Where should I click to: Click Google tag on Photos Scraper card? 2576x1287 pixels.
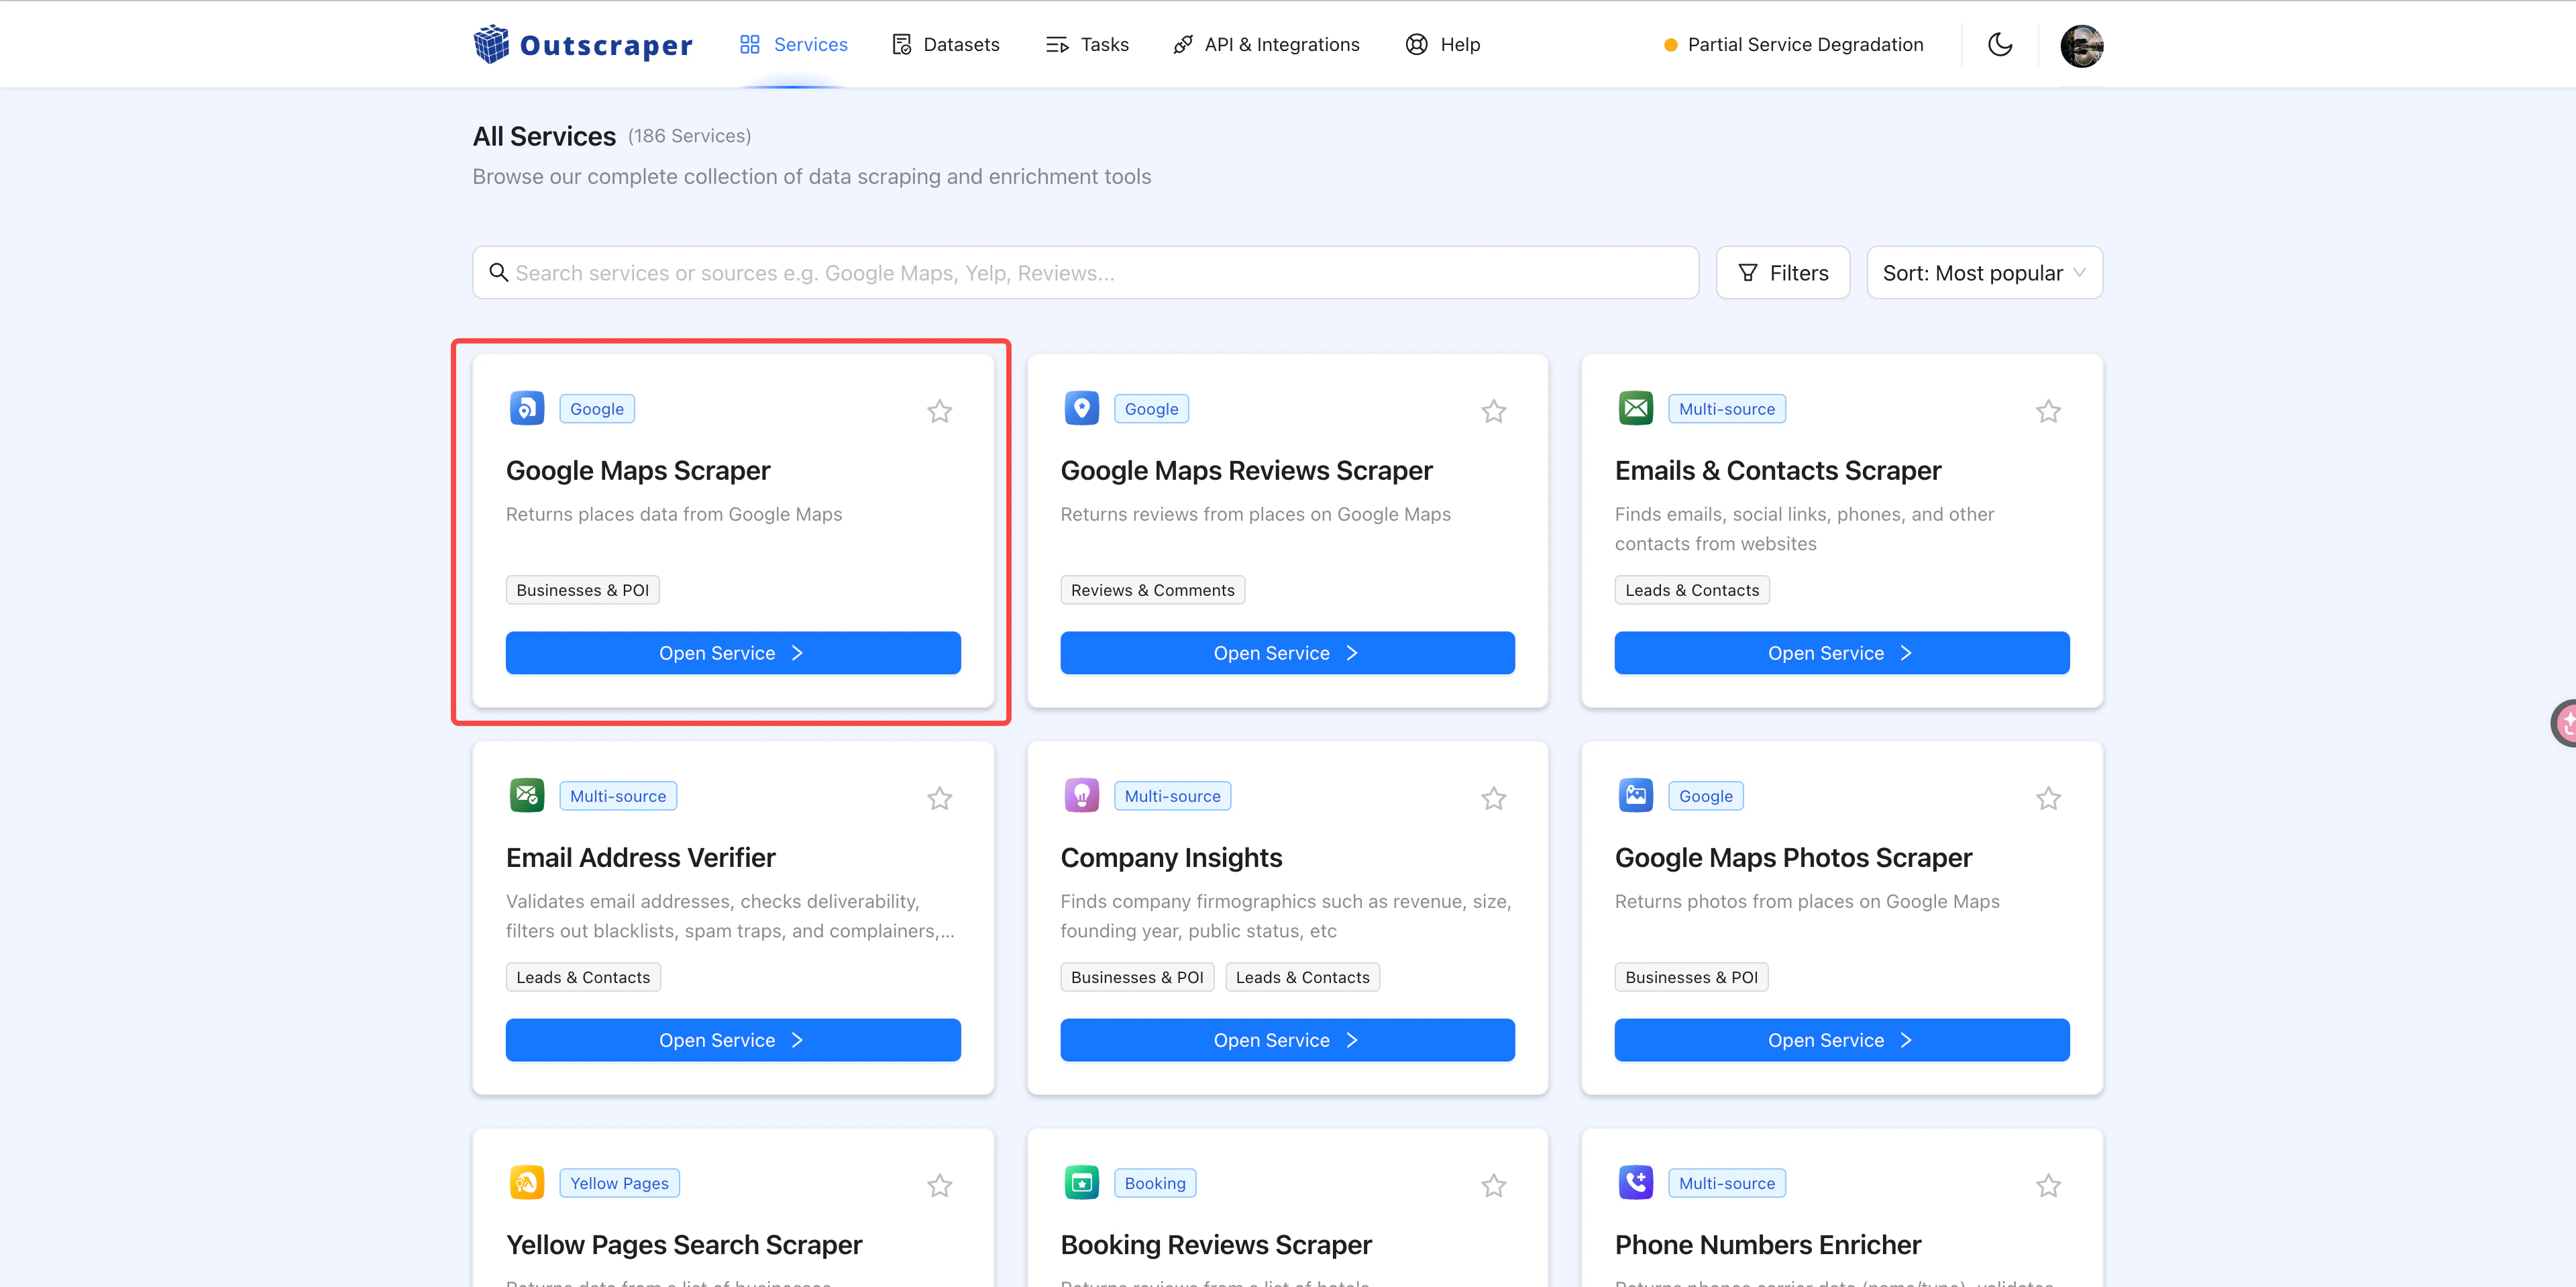(1706, 796)
